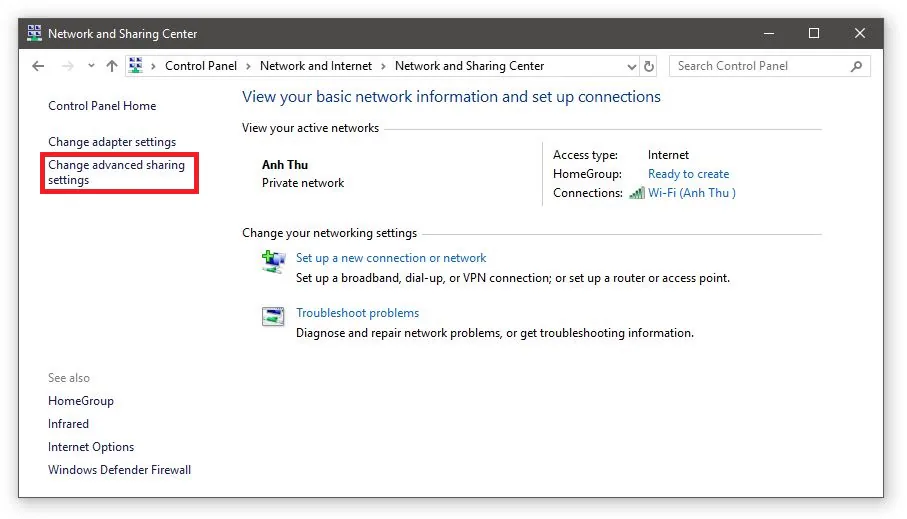Click HomeGroup Ready to create link
Viewport: 907px width, 519px height.
(x=688, y=174)
